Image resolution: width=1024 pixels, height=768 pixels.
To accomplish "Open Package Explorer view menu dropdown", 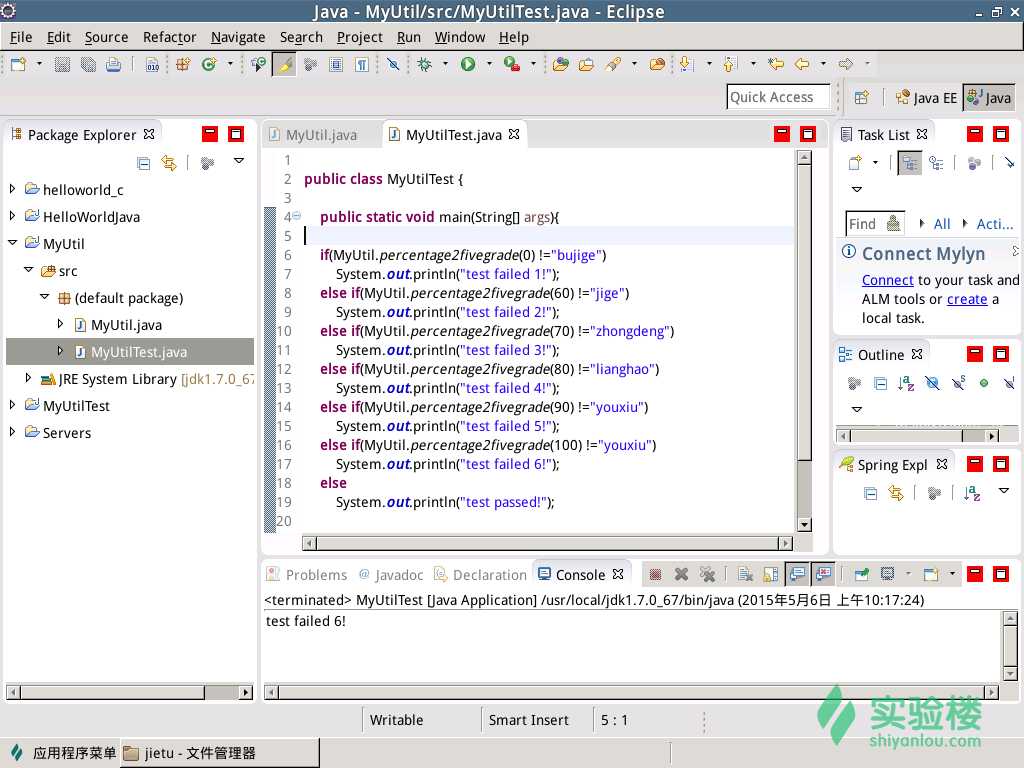I will (x=239, y=161).
